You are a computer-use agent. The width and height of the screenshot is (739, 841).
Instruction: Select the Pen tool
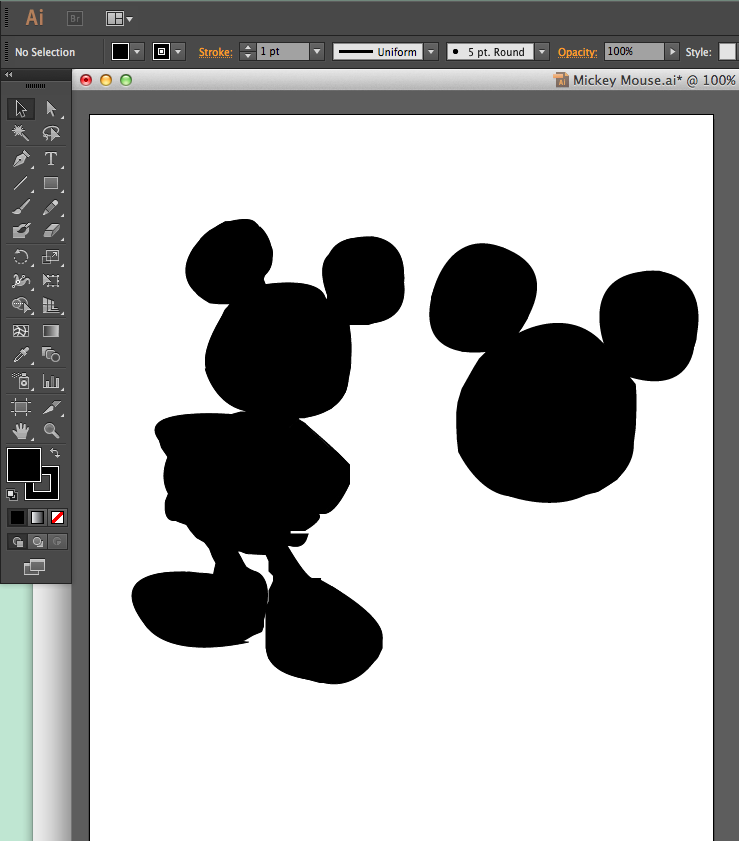[21, 159]
